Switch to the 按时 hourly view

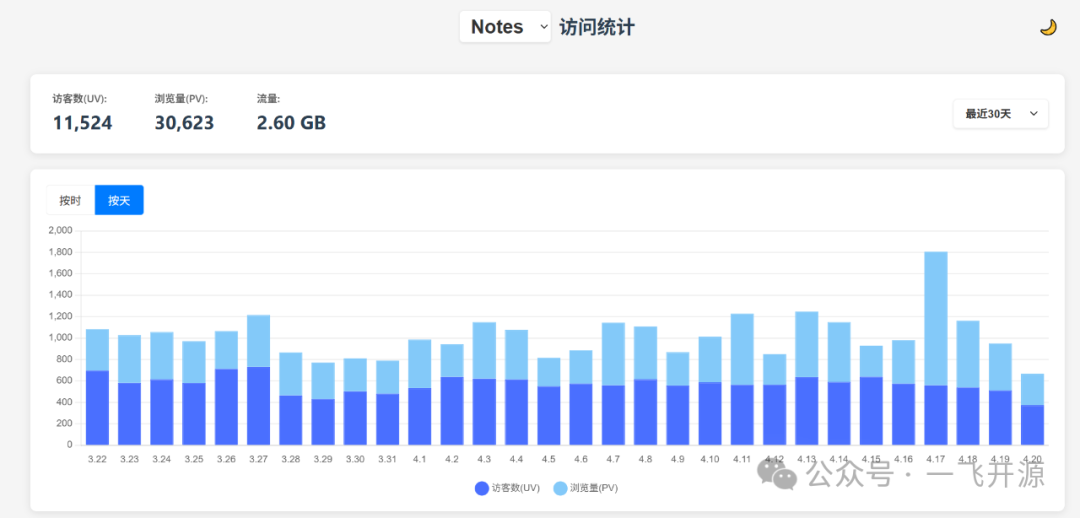pos(70,200)
